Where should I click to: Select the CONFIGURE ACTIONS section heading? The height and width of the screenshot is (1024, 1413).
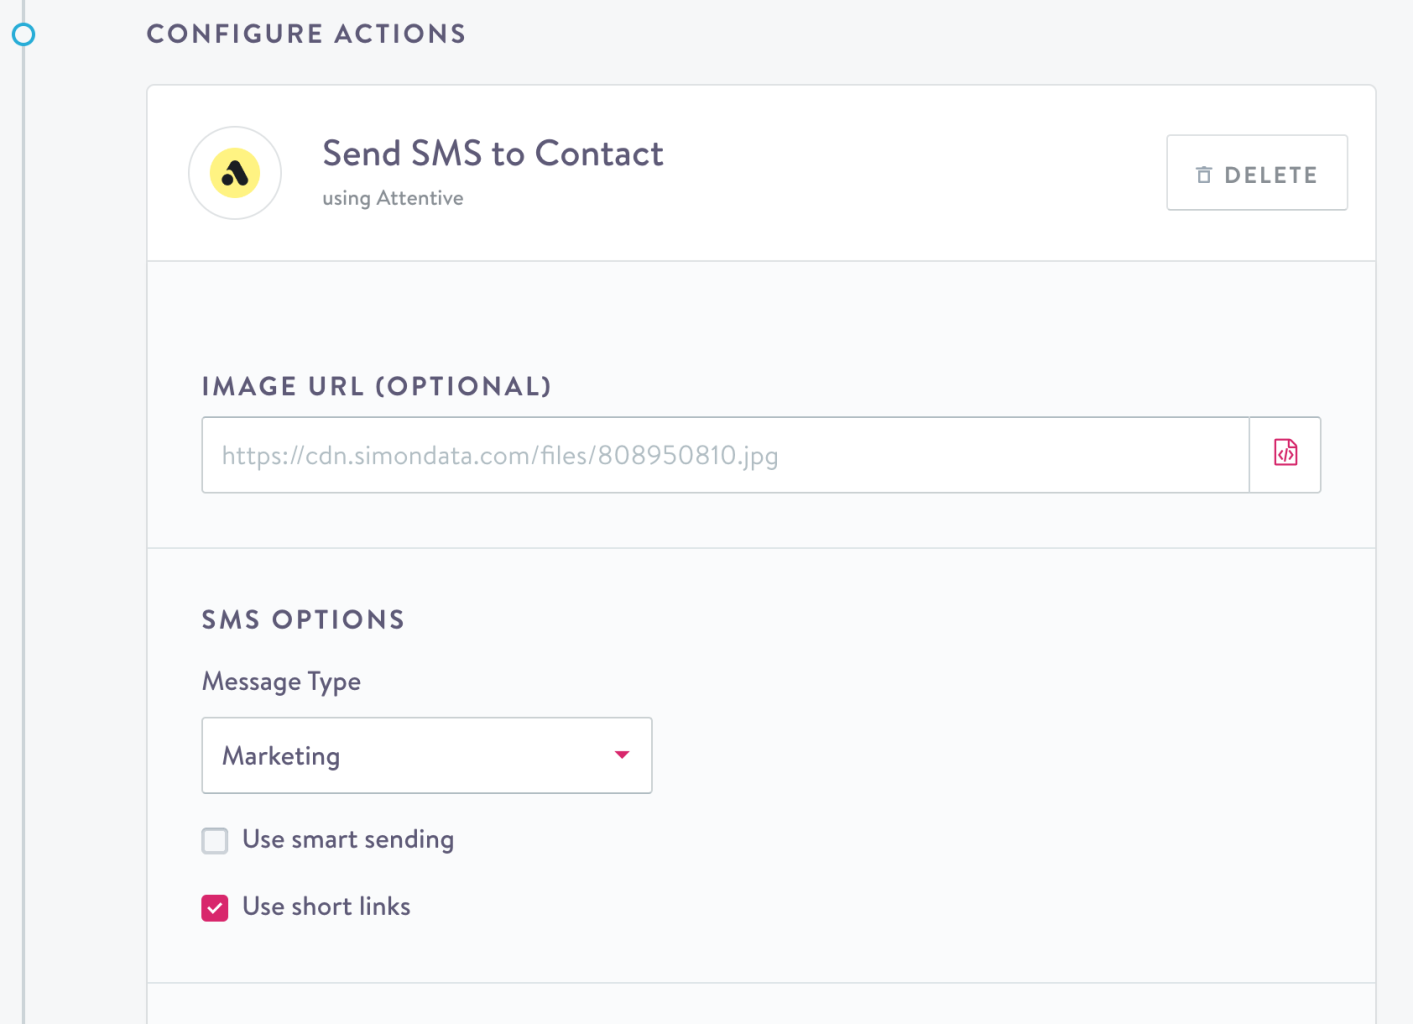pyautogui.click(x=306, y=34)
